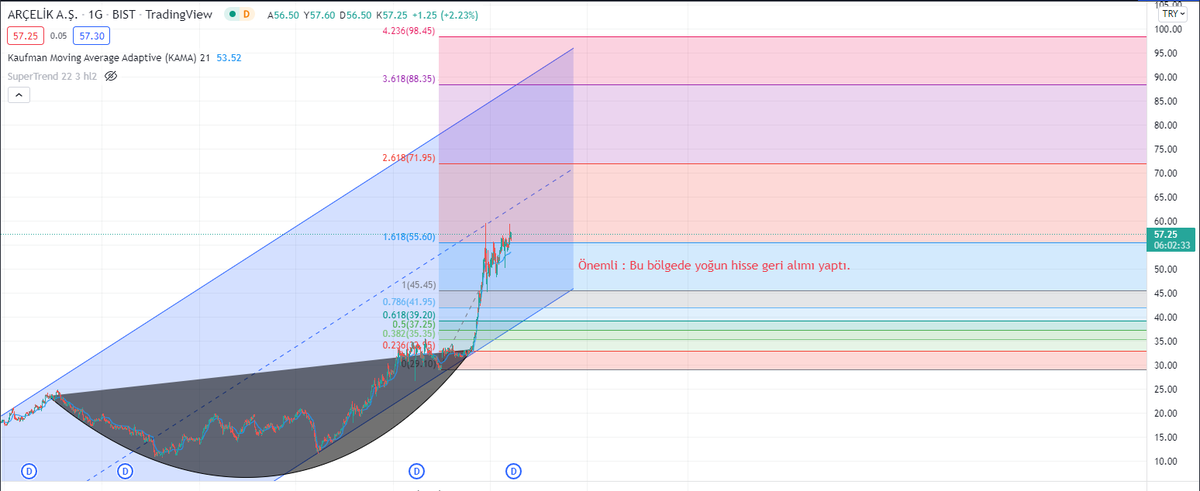
Task: Click the Fibonacci 1.618(55.60) level label
Action: (x=410, y=237)
